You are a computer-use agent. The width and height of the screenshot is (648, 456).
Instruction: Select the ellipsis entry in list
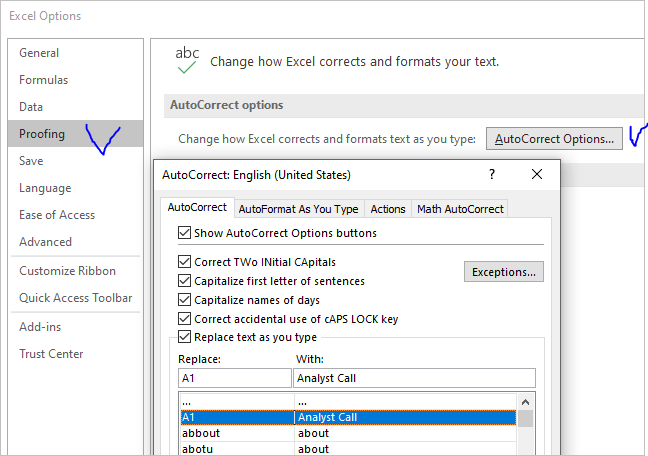pos(348,402)
